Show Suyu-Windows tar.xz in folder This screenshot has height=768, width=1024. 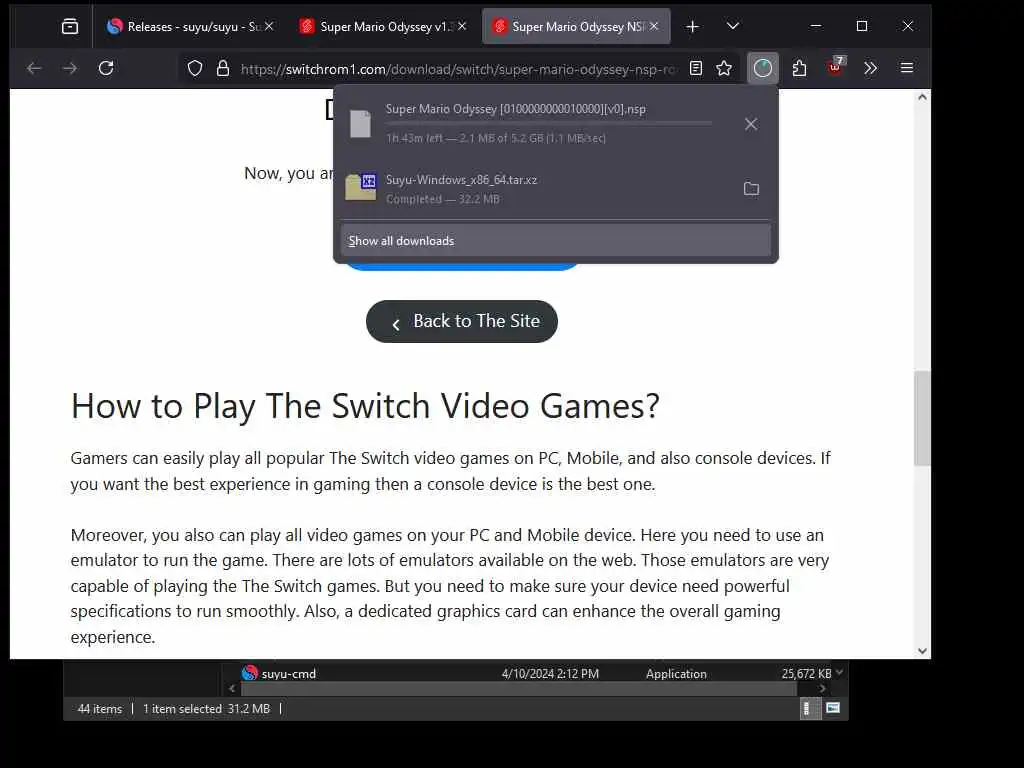click(752, 189)
